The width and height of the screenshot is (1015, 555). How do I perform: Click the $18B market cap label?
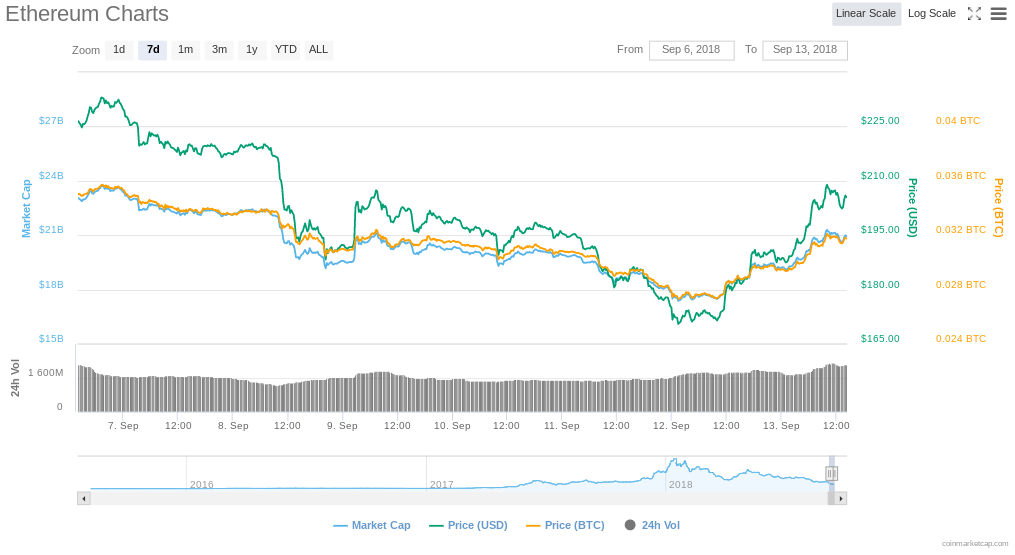click(51, 284)
